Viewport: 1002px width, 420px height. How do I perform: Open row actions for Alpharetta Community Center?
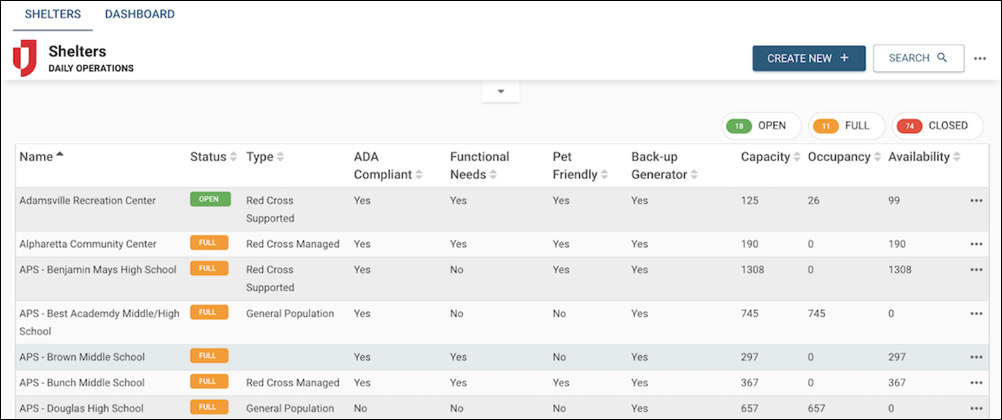click(976, 244)
